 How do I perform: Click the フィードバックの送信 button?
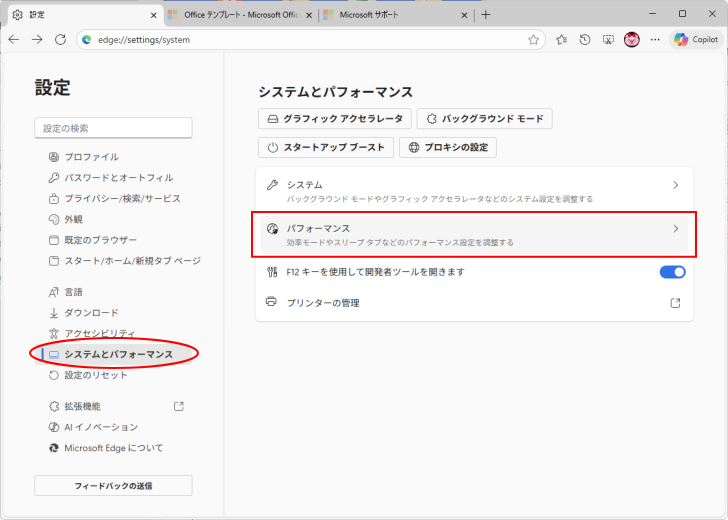point(113,486)
